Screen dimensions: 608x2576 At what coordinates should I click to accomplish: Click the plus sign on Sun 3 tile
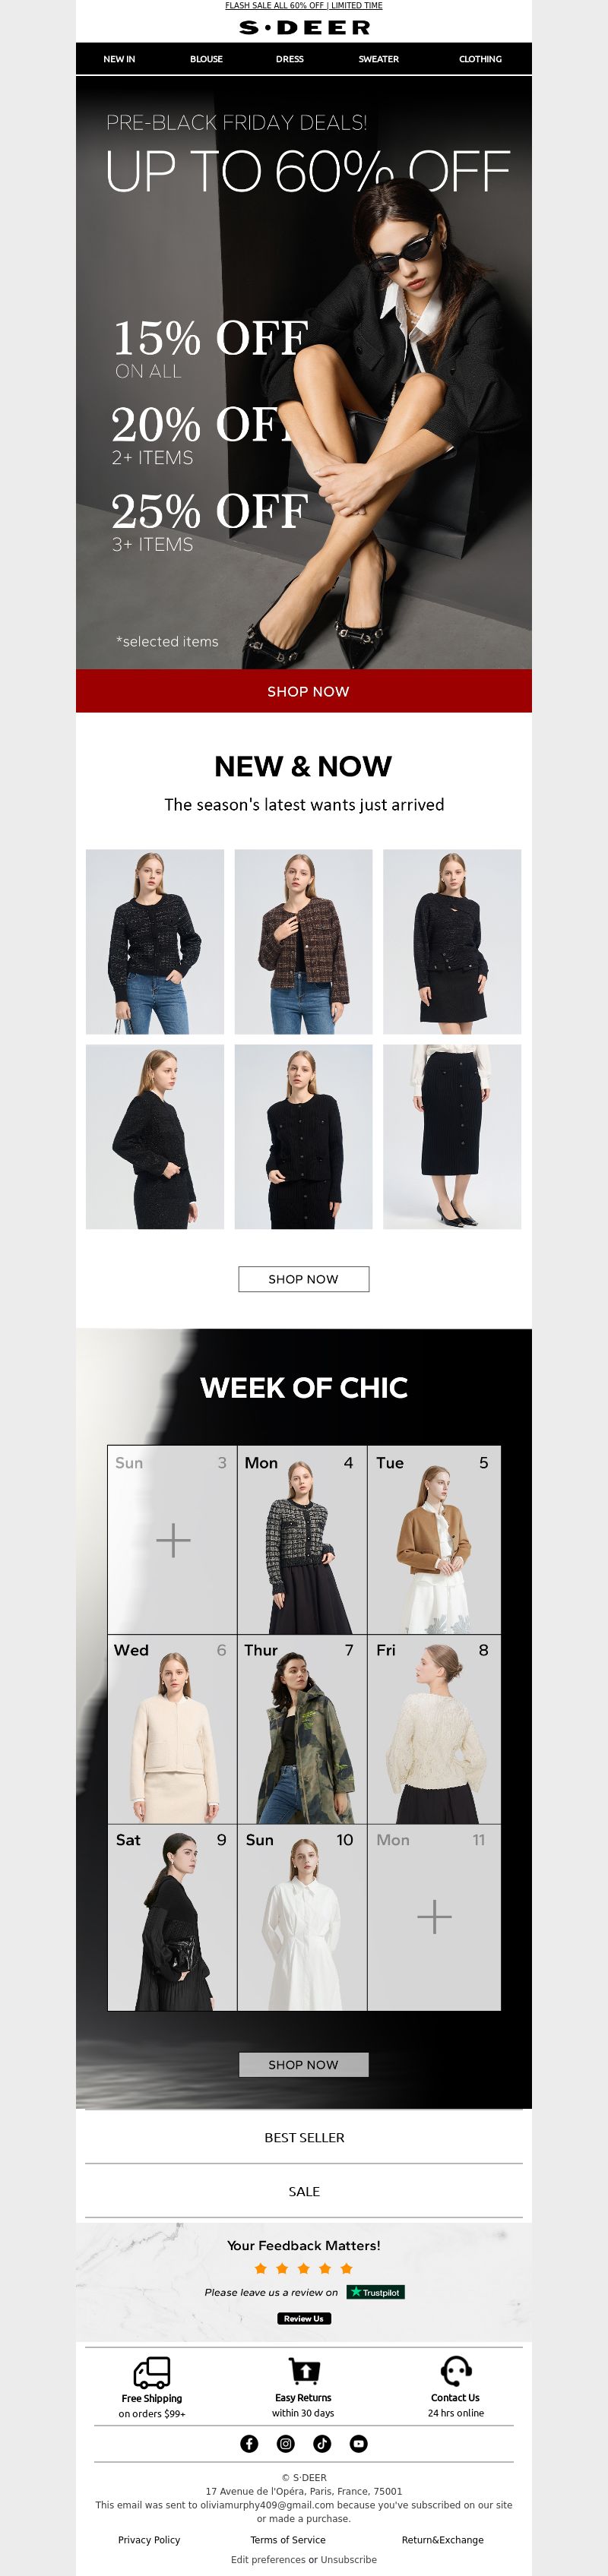(173, 1540)
